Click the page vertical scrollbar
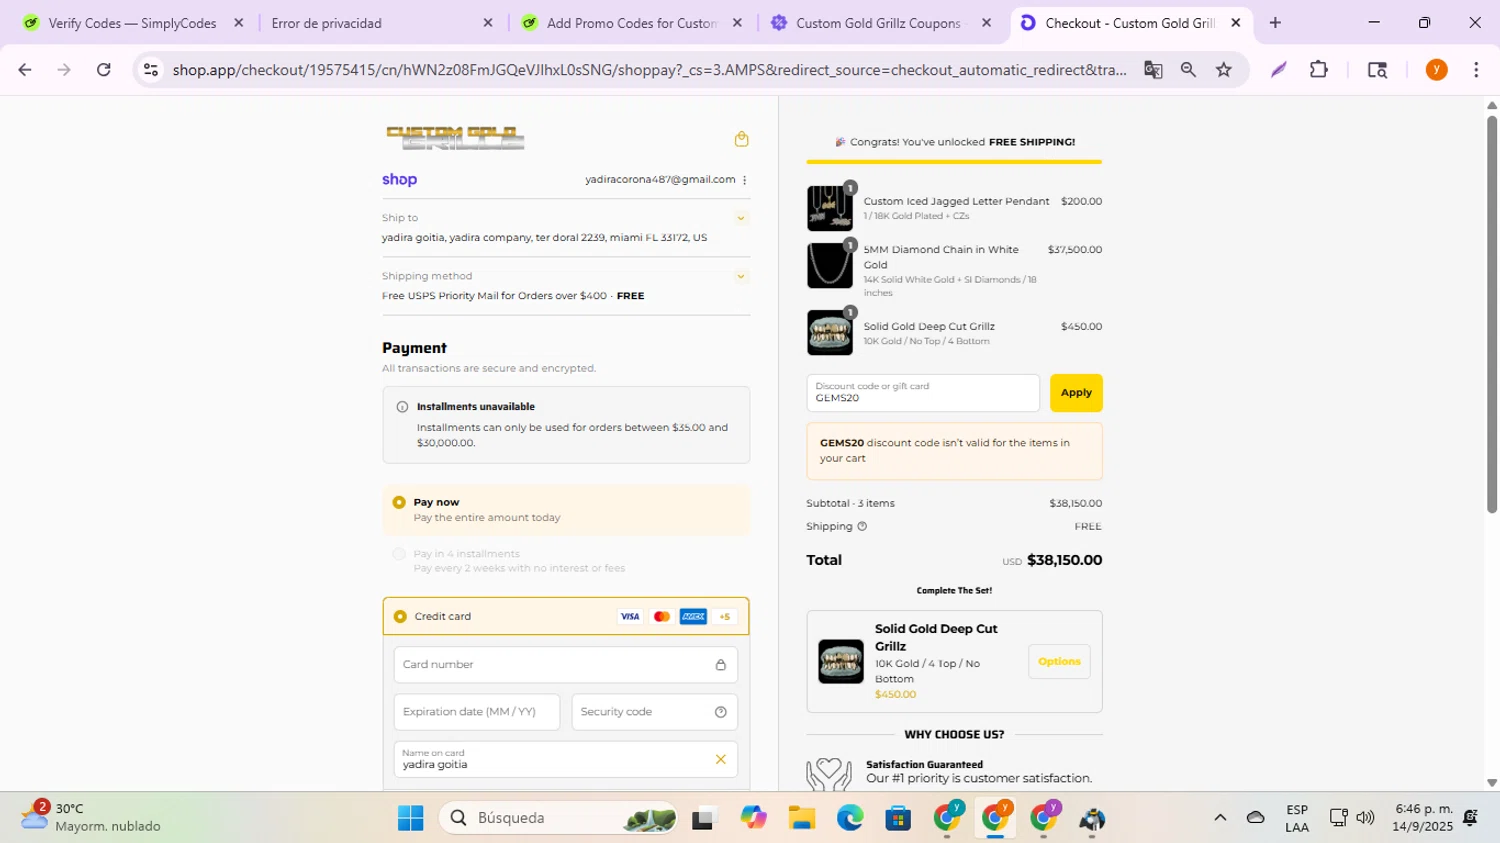Screen dimensions: 1500x843 (x=1492, y=315)
